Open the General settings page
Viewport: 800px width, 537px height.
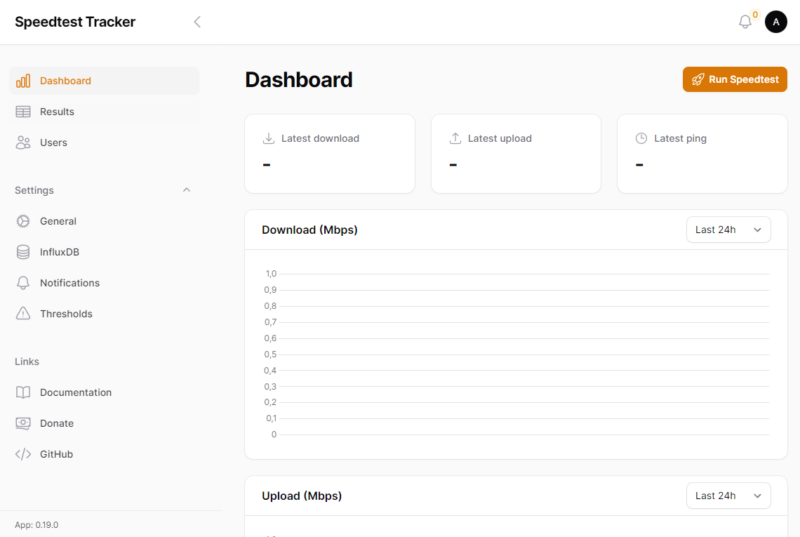[x=58, y=221]
